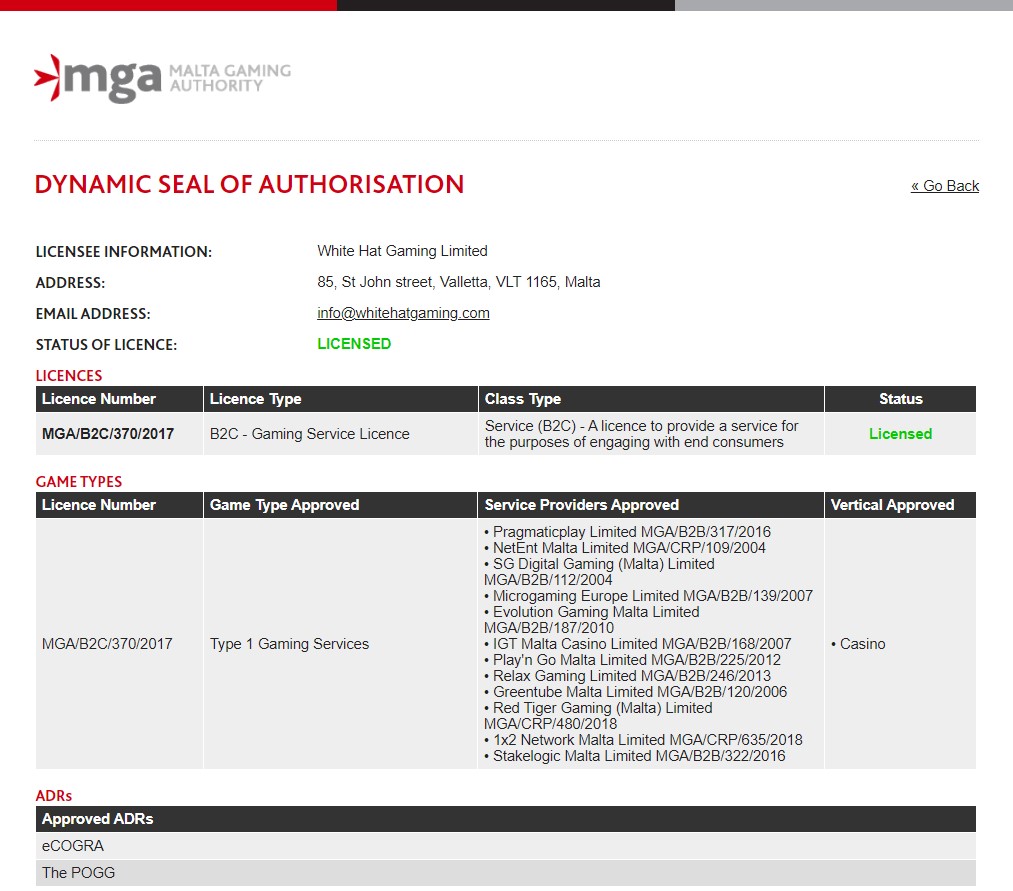Click the Status column header
The image size is (1013, 891).
tap(901, 399)
